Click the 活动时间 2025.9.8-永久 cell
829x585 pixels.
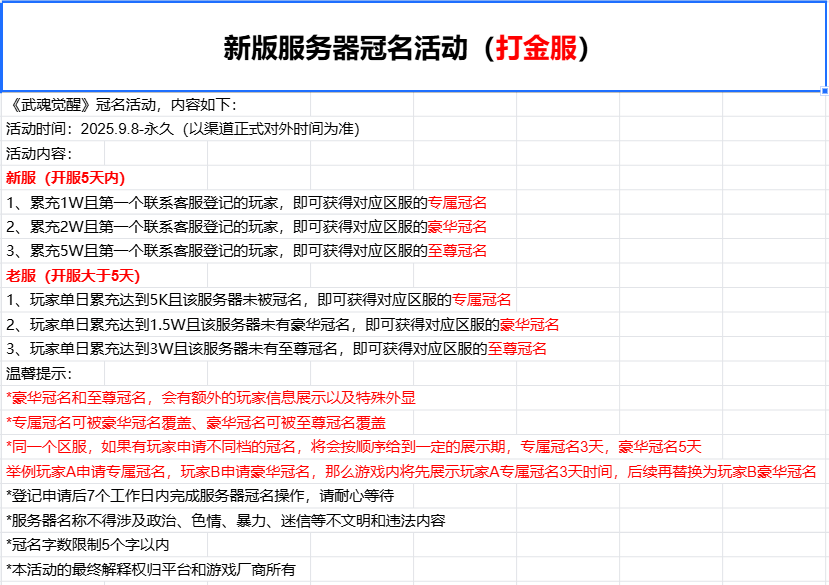click(x=182, y=129)
